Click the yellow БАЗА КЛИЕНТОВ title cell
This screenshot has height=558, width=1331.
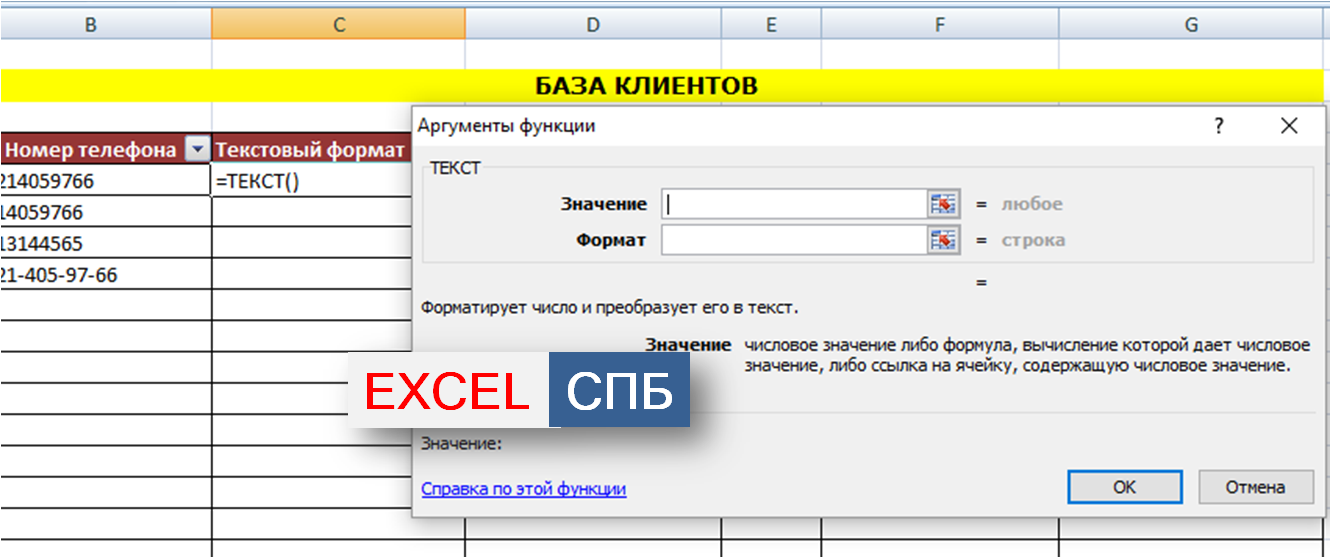click(646, 86)
